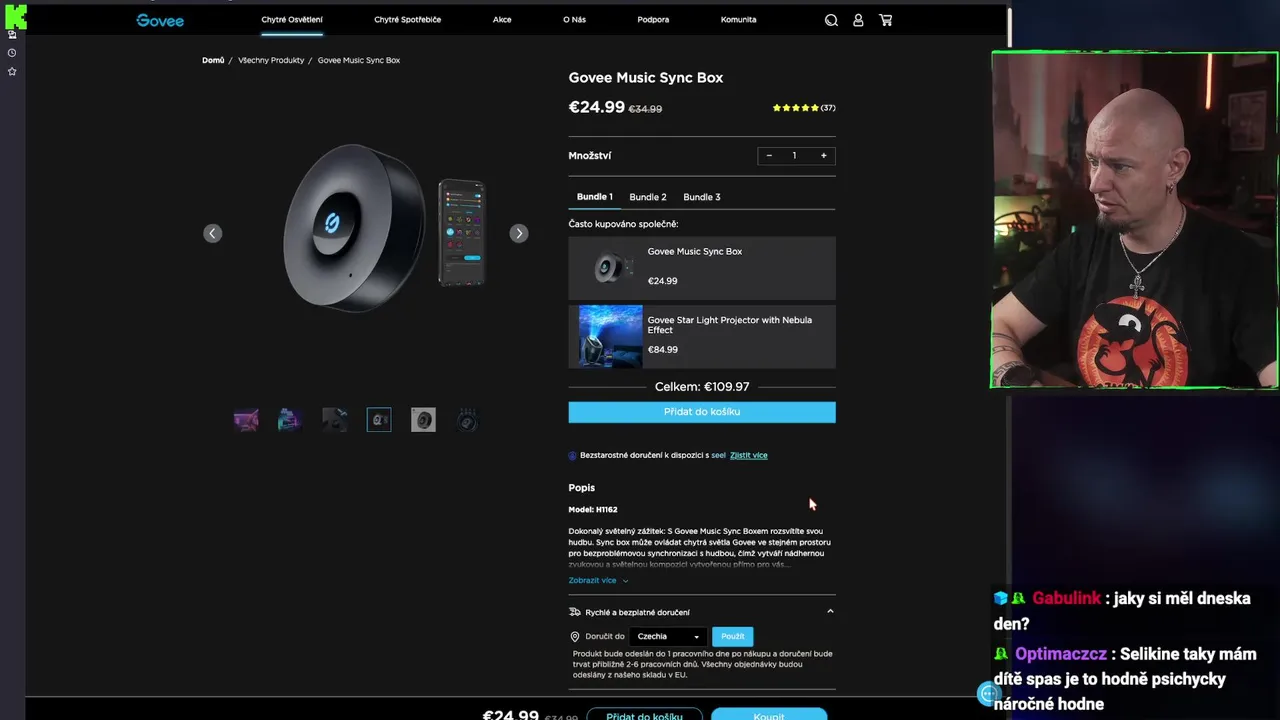Screen dimensions: 1280x720
Task: Select the Bundle 1 tab
Action: [594, 197]
